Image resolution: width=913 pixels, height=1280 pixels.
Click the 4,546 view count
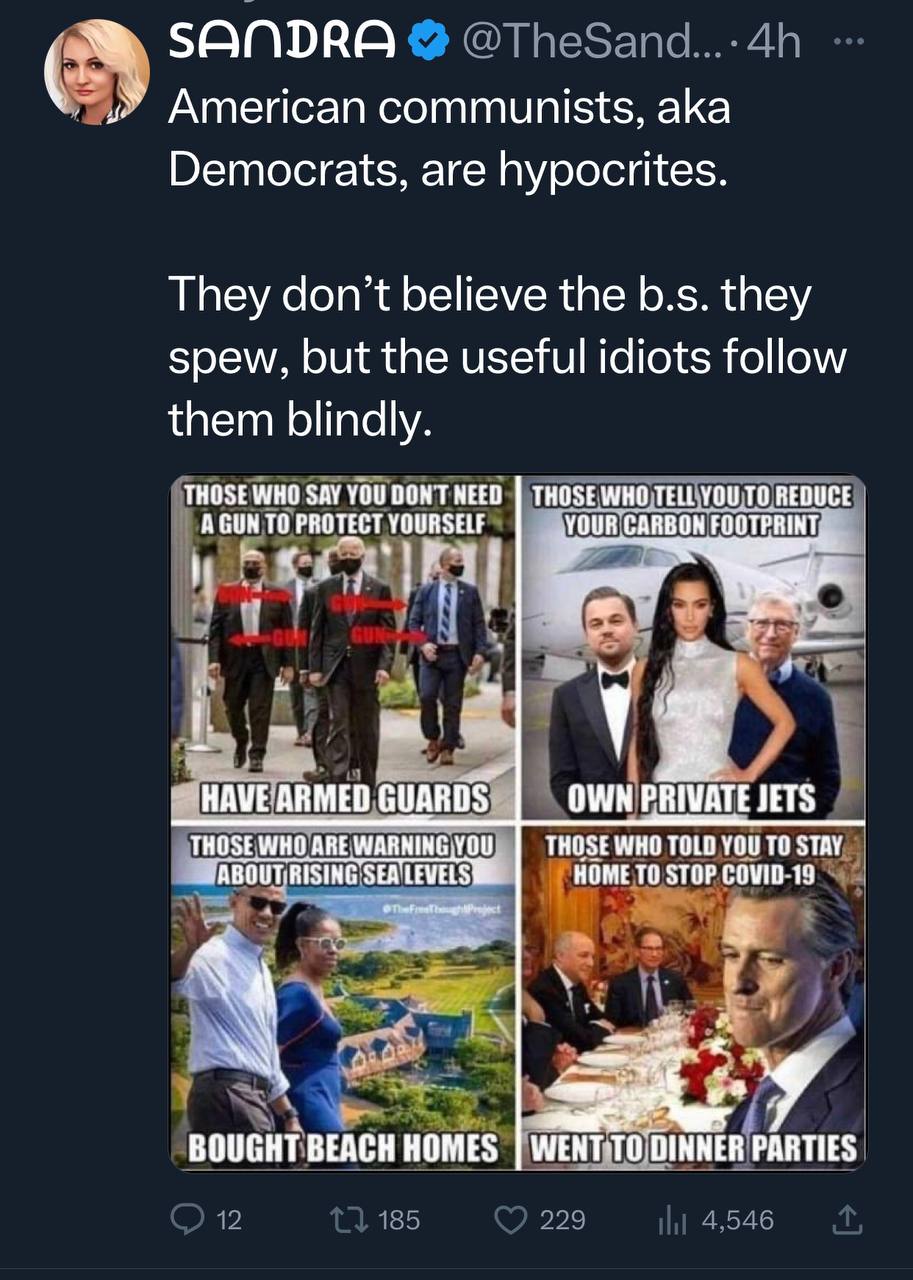coord(738,1220)
